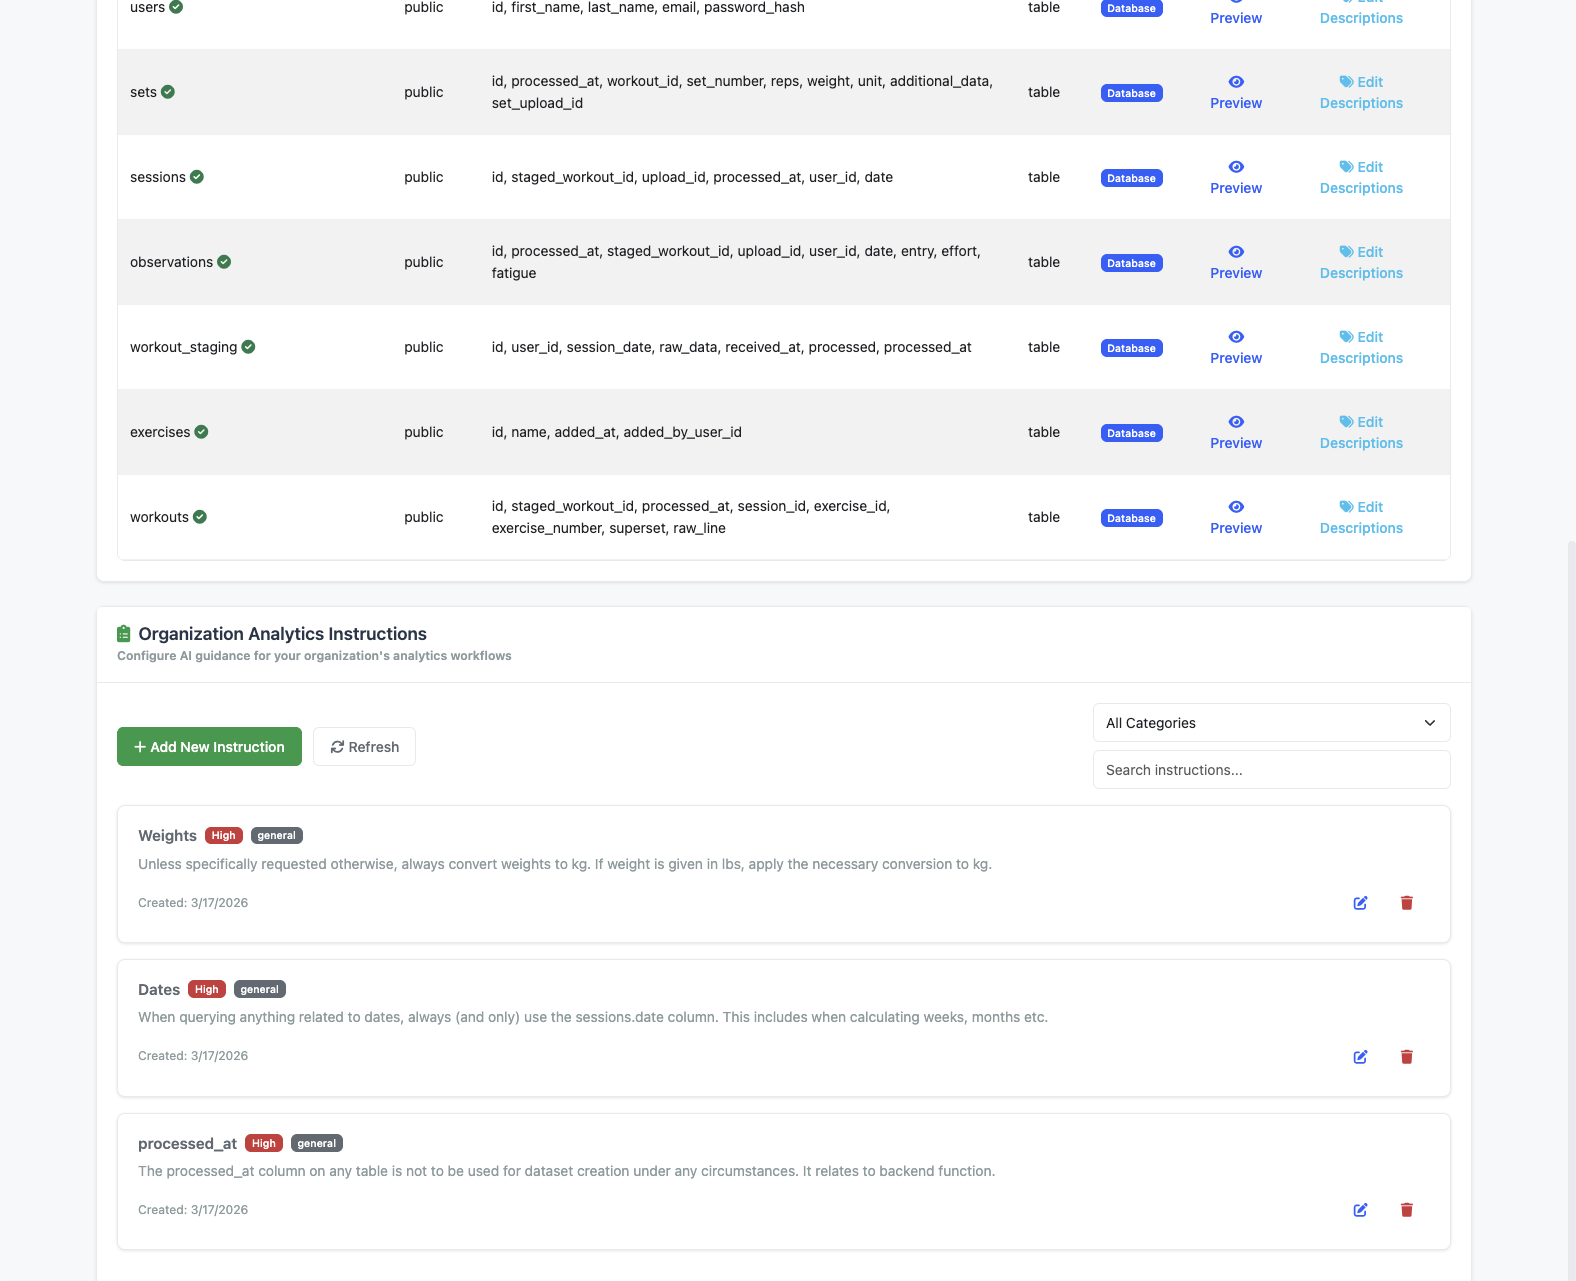This screenshot has width=1576, height=1281.
Task: Click High priority badge on Weights
Action: [x=224, y=836]
